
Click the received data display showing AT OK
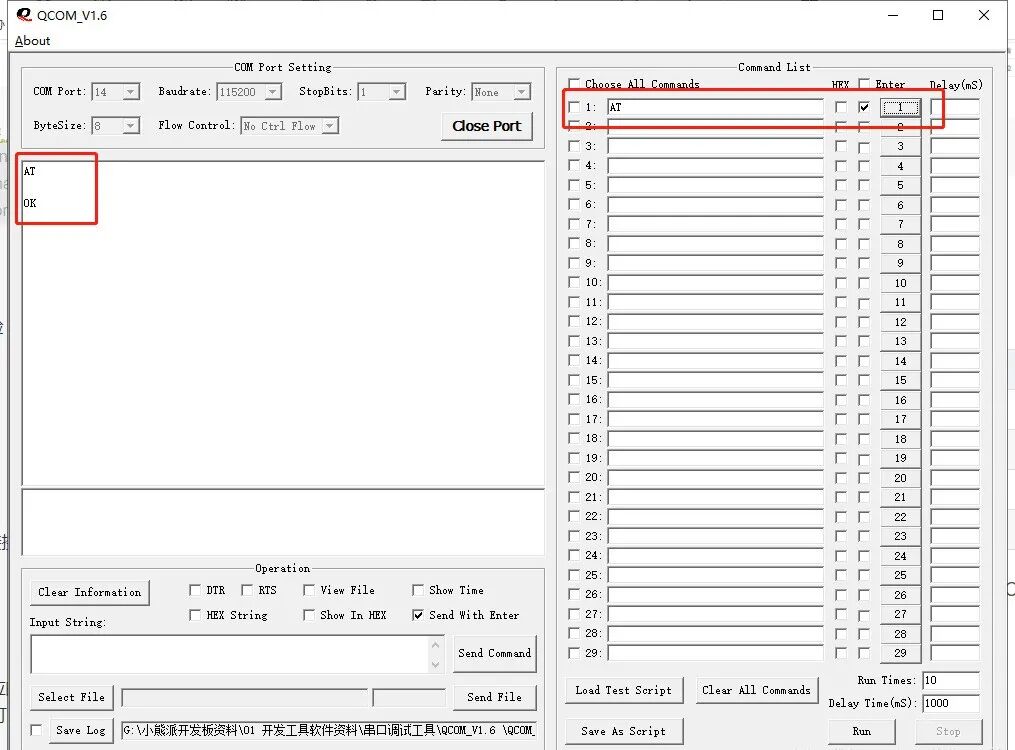pos(283,323)
